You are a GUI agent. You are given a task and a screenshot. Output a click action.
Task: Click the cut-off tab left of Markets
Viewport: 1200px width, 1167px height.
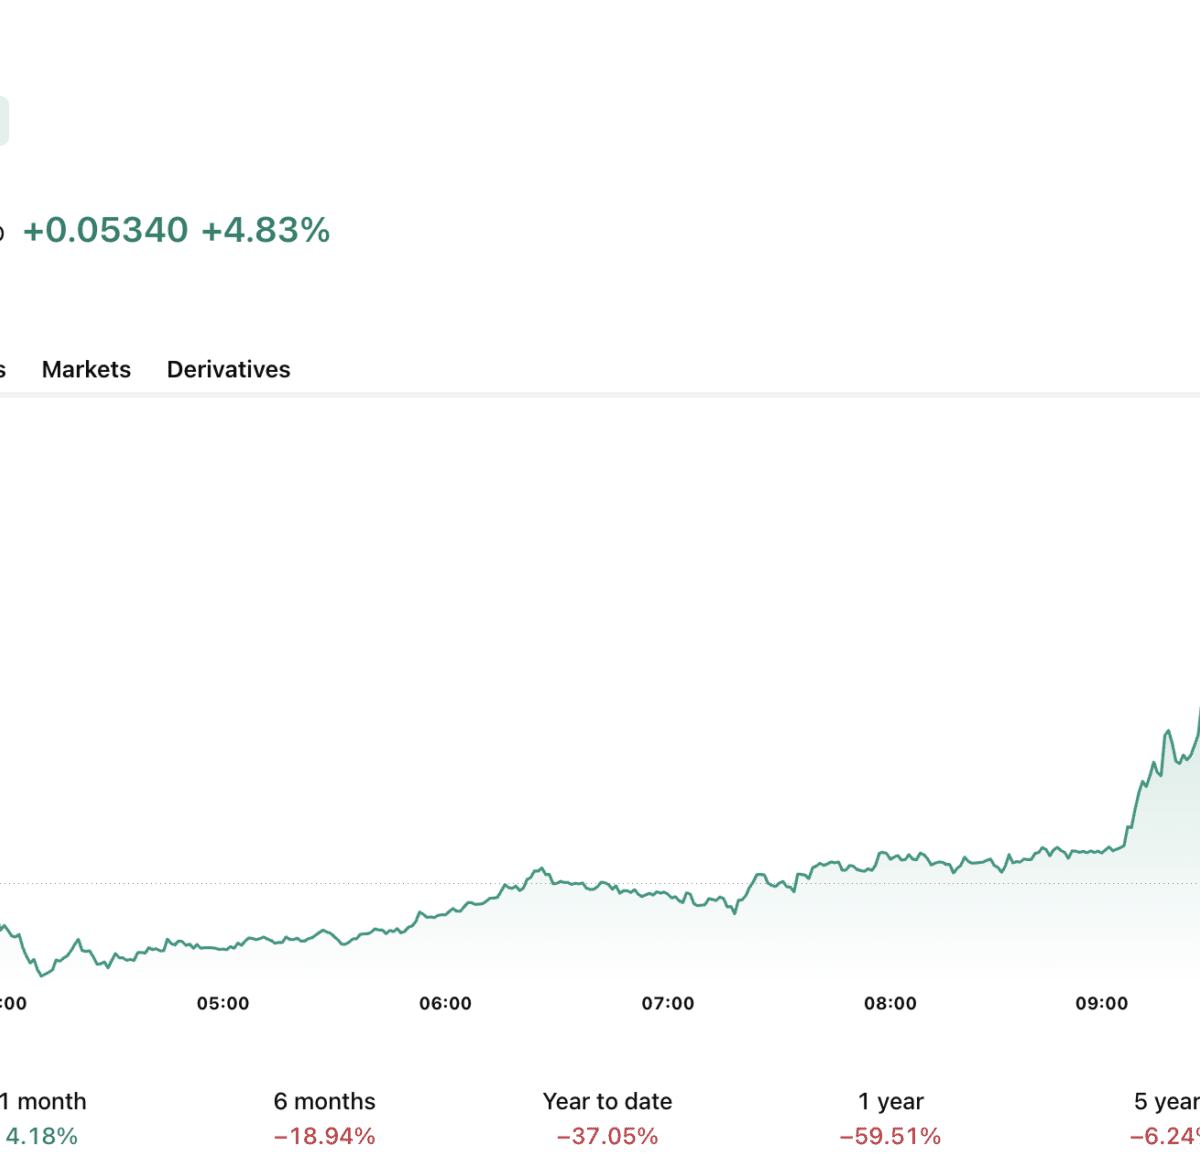pyautogui.click(x=3, y=369)
